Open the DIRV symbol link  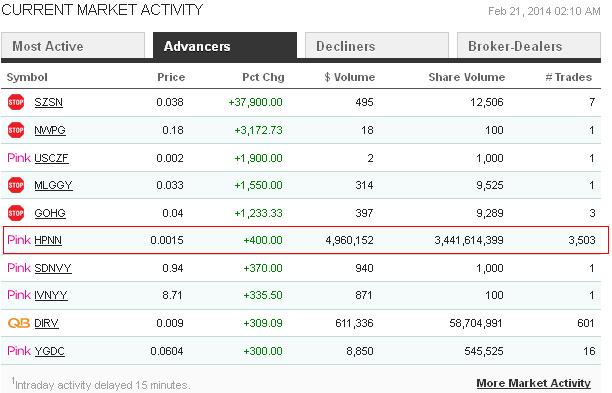point(46,323)
